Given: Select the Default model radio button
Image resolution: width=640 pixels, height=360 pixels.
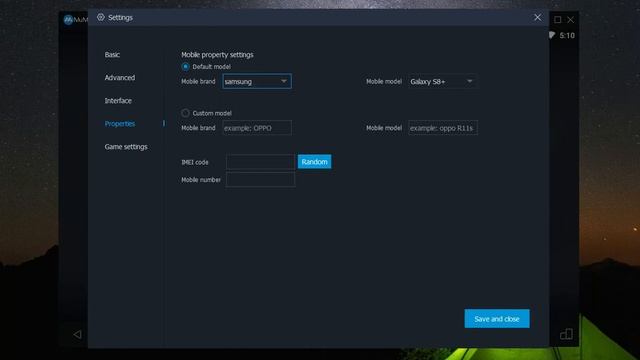Looking at the screenshot, I should (x=185, y=67).
